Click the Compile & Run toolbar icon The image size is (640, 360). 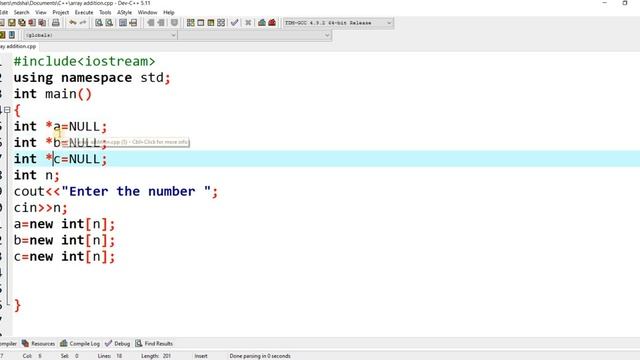pyautogui.click(x=211, y=23)
